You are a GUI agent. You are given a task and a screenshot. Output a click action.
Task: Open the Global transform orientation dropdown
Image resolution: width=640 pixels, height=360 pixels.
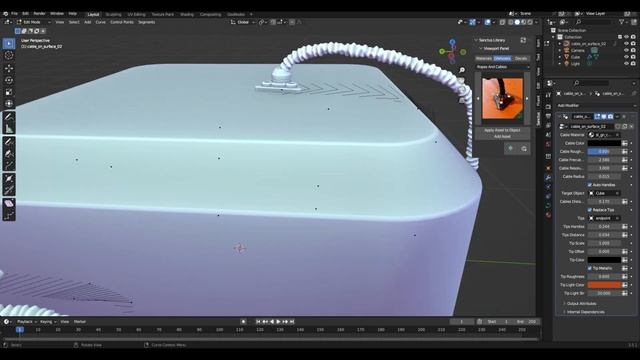point(242,22)
